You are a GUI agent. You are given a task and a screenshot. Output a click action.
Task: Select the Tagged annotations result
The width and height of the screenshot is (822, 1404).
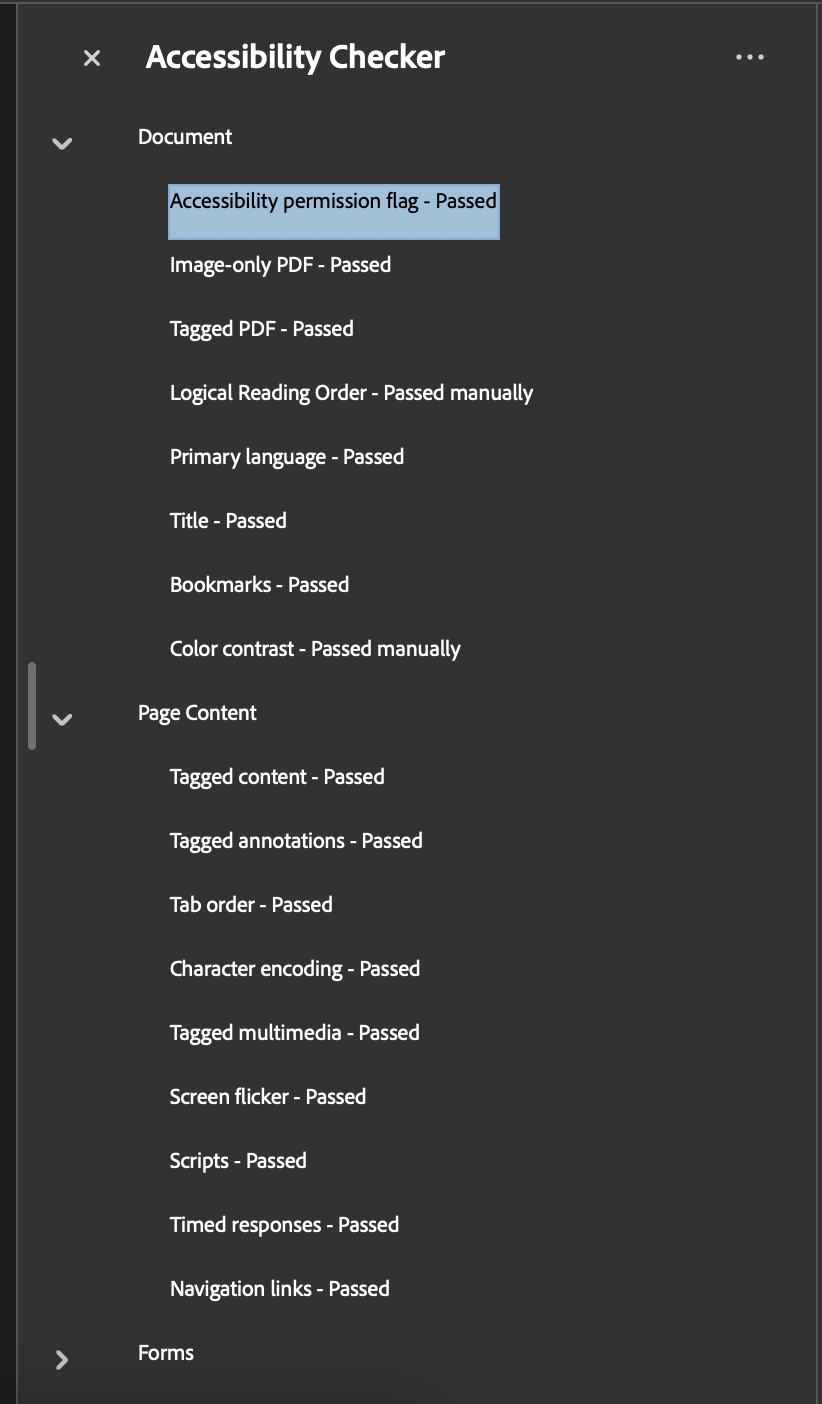tap(296, 840)
